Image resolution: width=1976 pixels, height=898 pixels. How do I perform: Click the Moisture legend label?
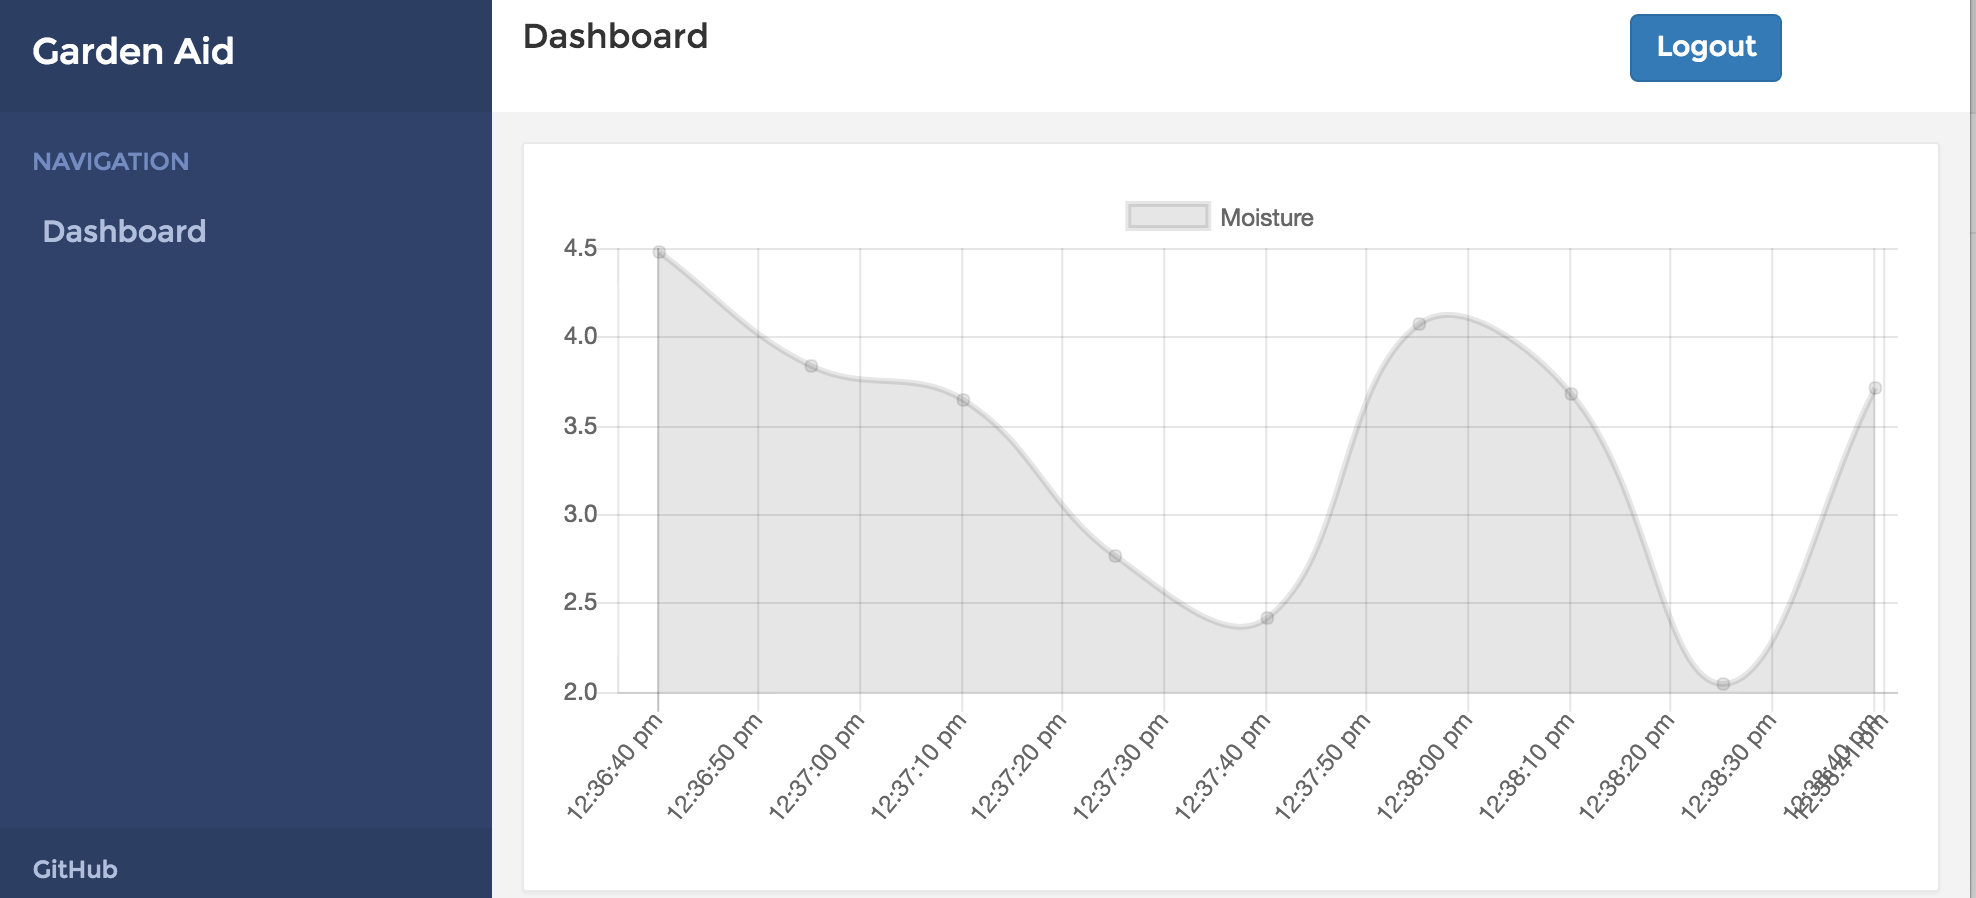tap(1266, 217)
